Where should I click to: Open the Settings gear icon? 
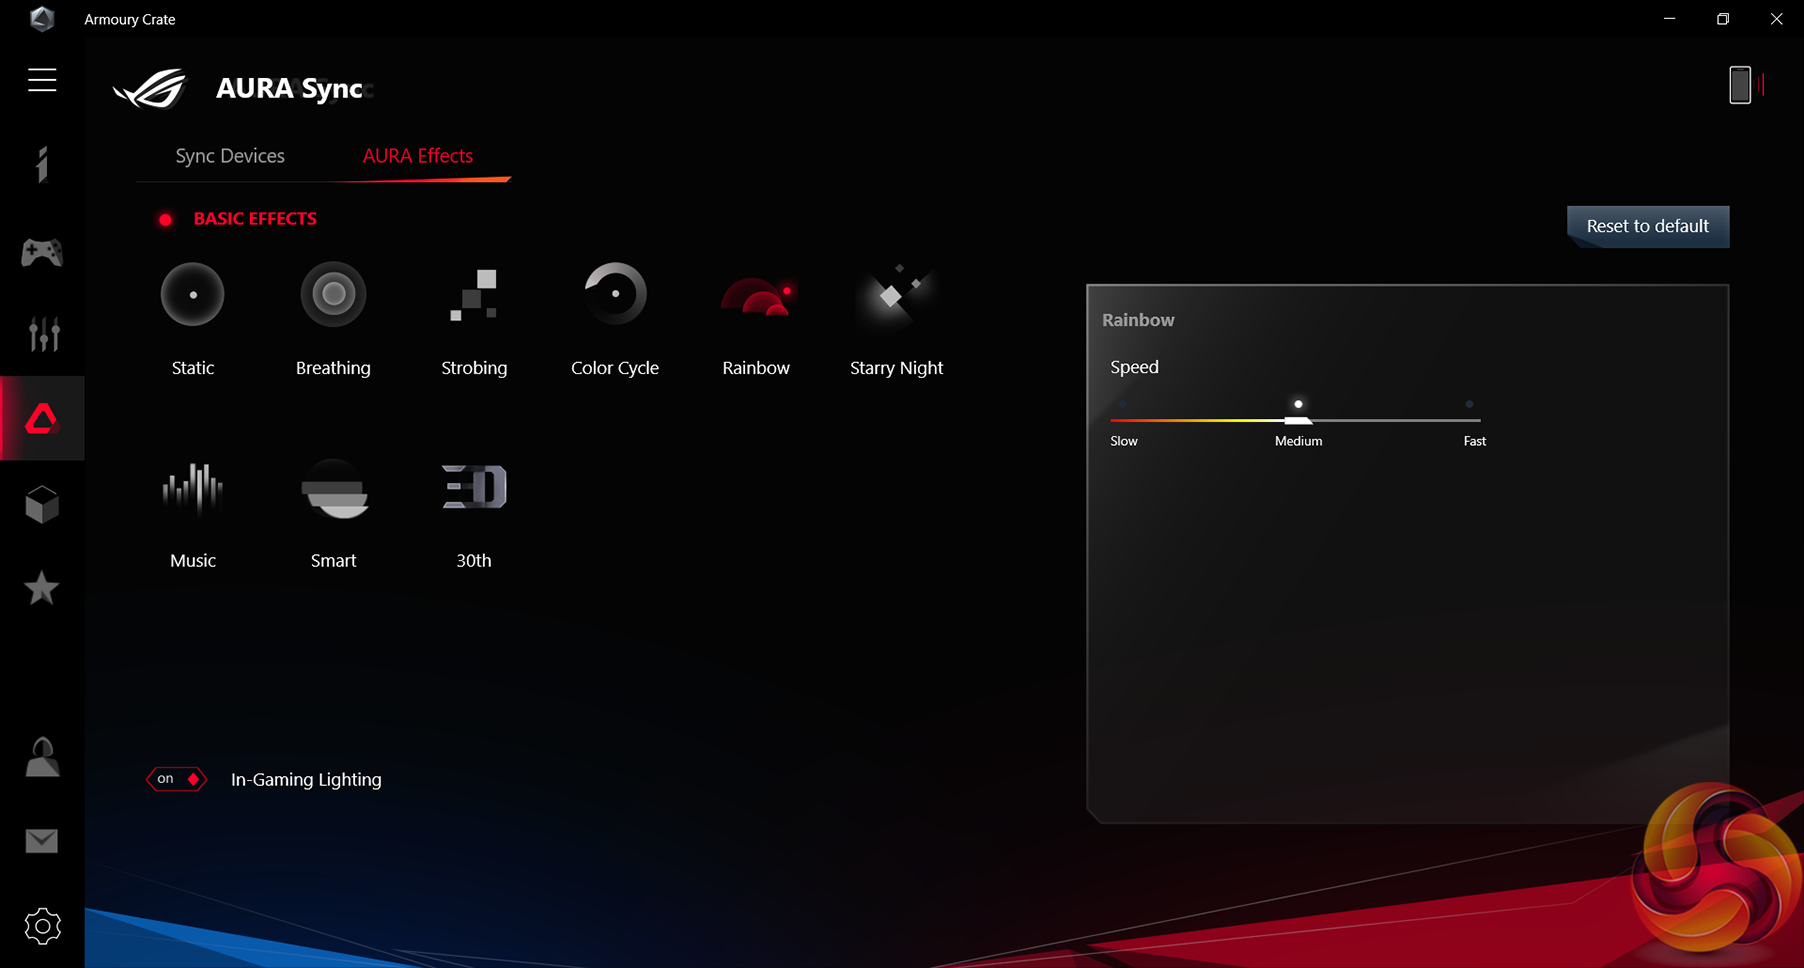pyautogui.click(x=42, y=926)
